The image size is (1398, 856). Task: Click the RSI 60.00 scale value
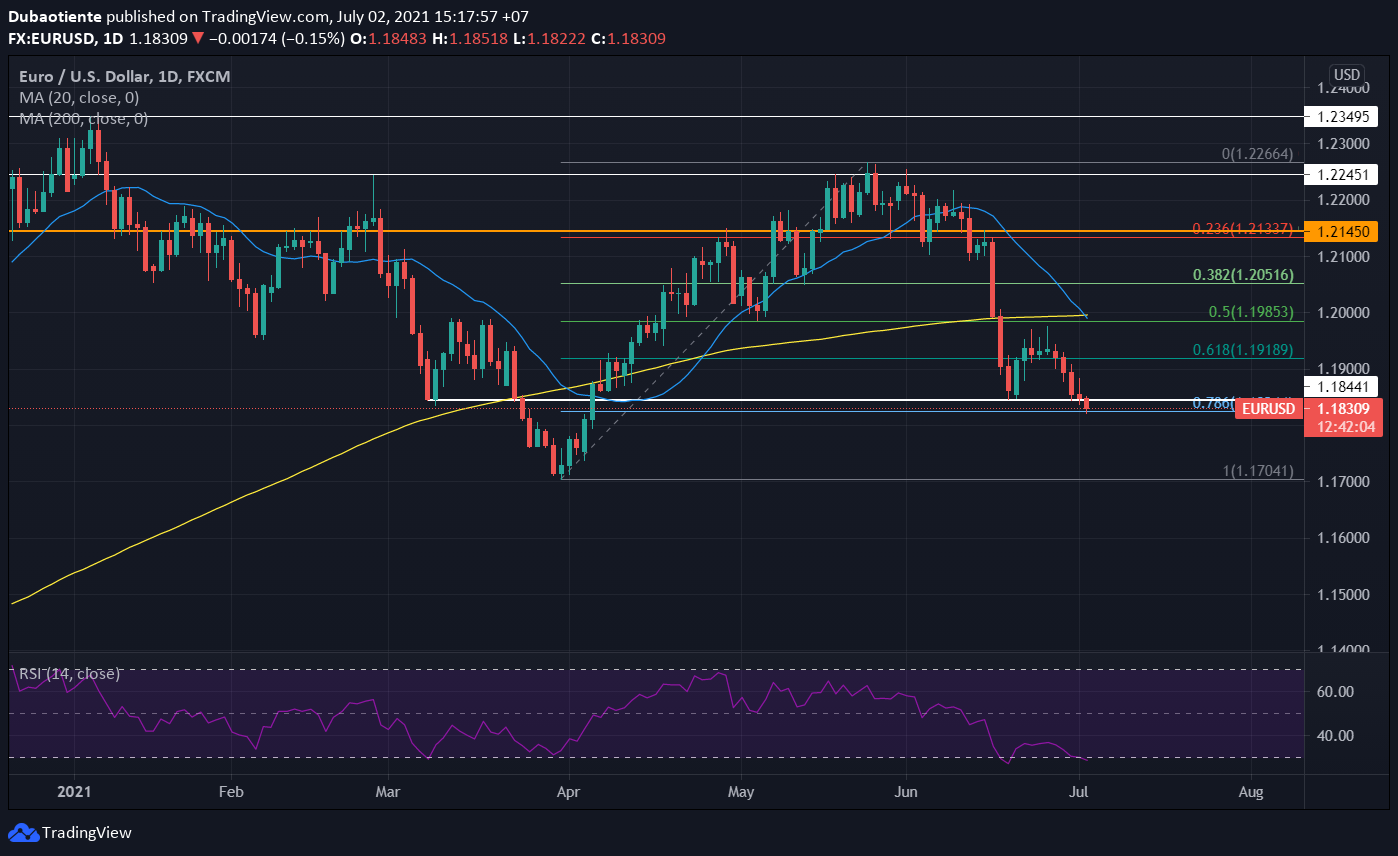click(1337, 691)
